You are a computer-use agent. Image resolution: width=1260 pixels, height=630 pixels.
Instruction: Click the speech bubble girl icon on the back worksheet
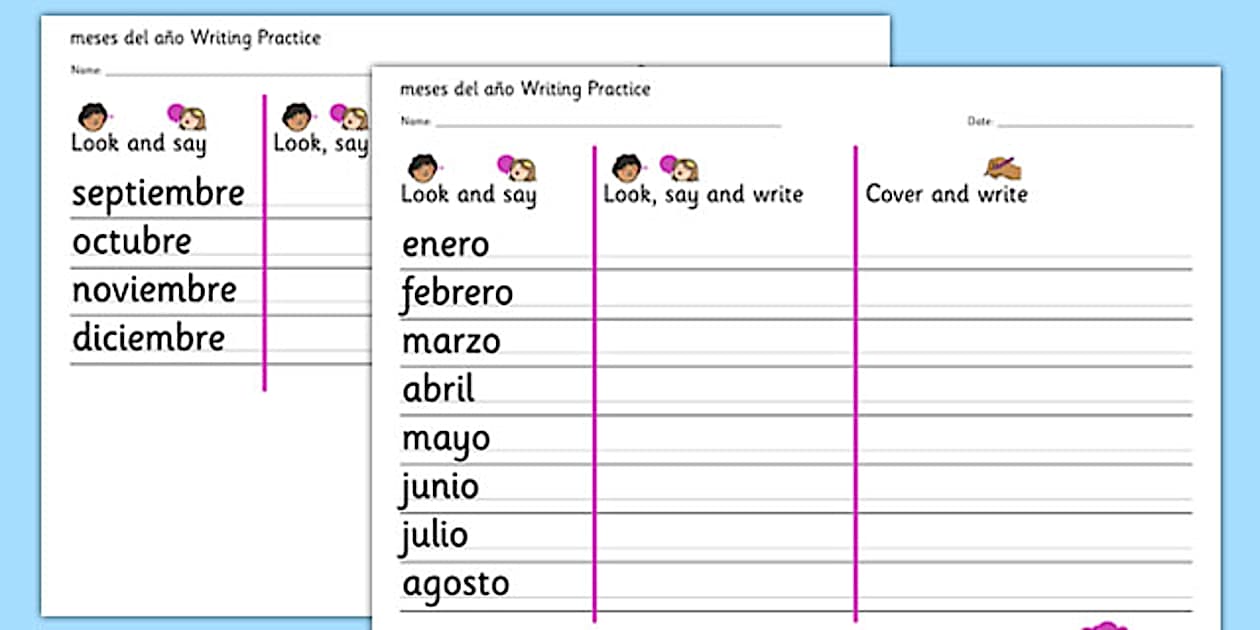coord(186,117)
